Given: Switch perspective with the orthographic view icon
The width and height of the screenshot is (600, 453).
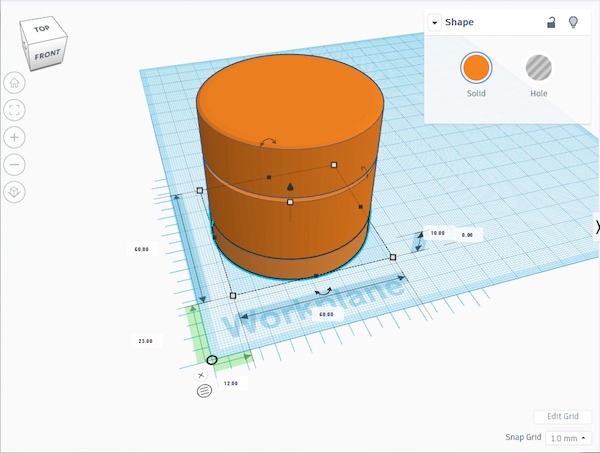Looking at the screenshot, I should pyautogui.click(x=15, y=191).
